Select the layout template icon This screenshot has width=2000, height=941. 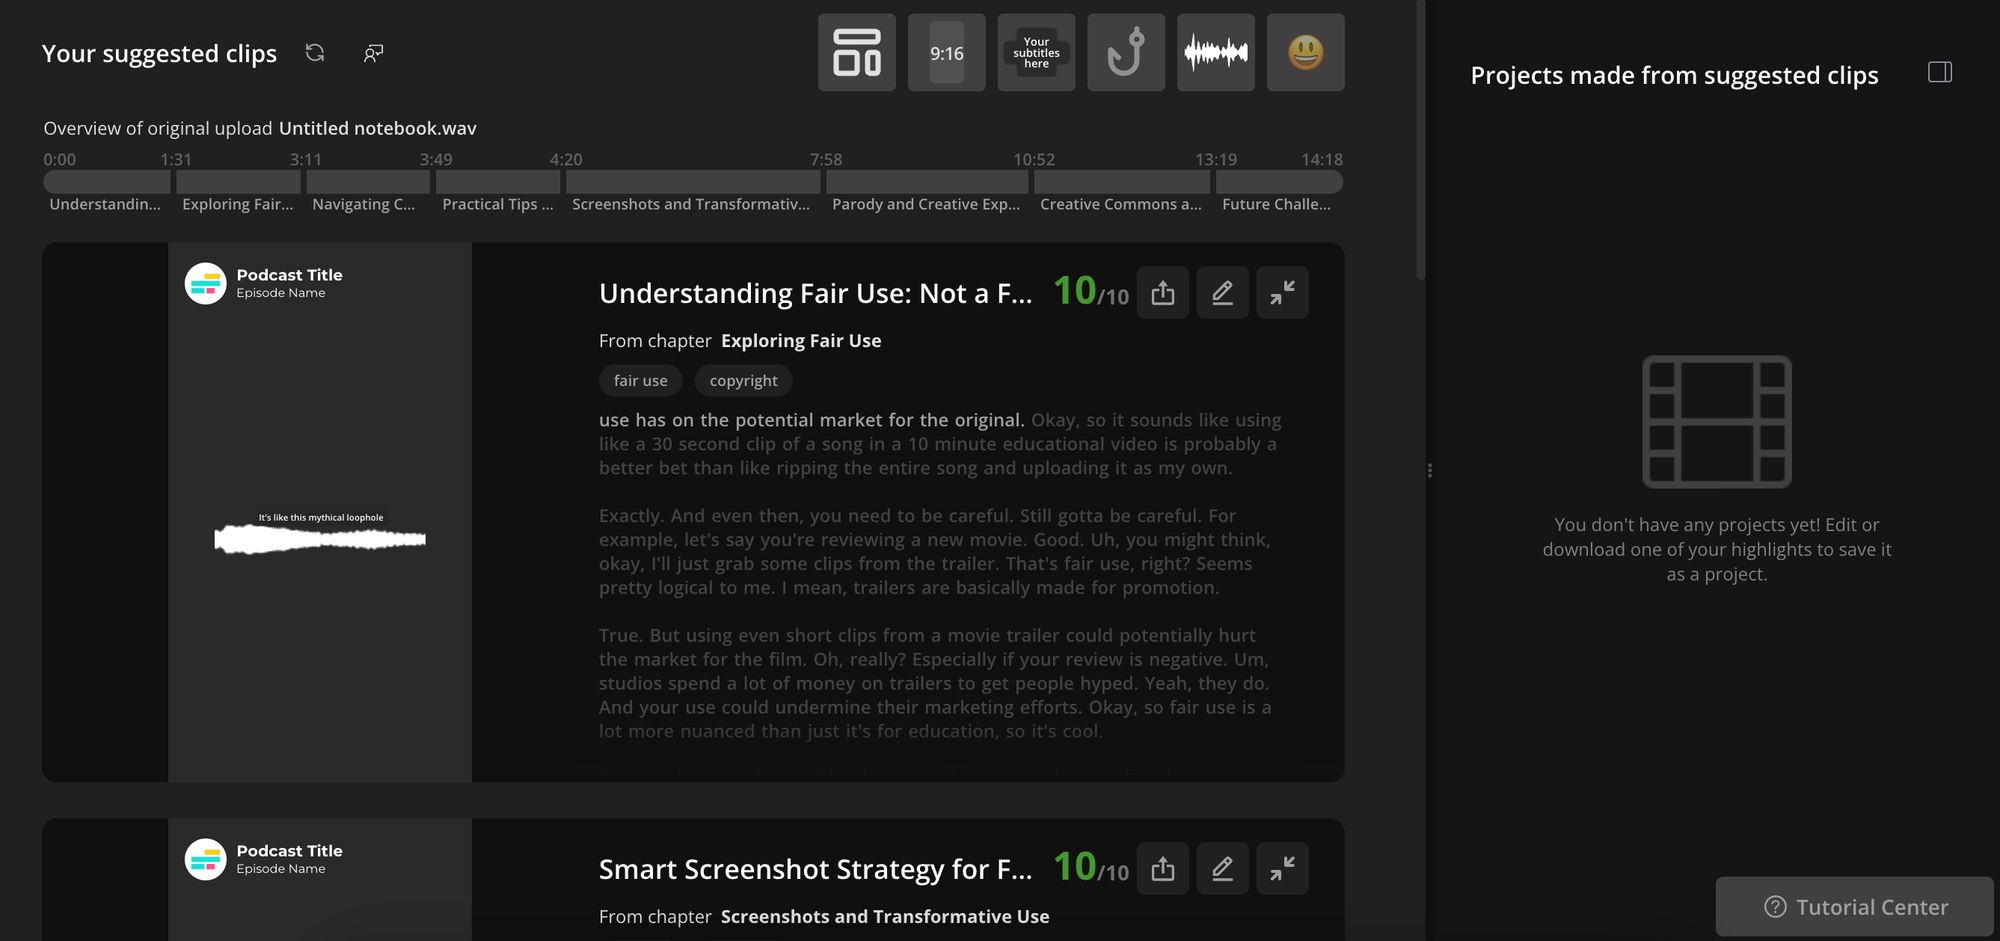(x=856, y=52)
